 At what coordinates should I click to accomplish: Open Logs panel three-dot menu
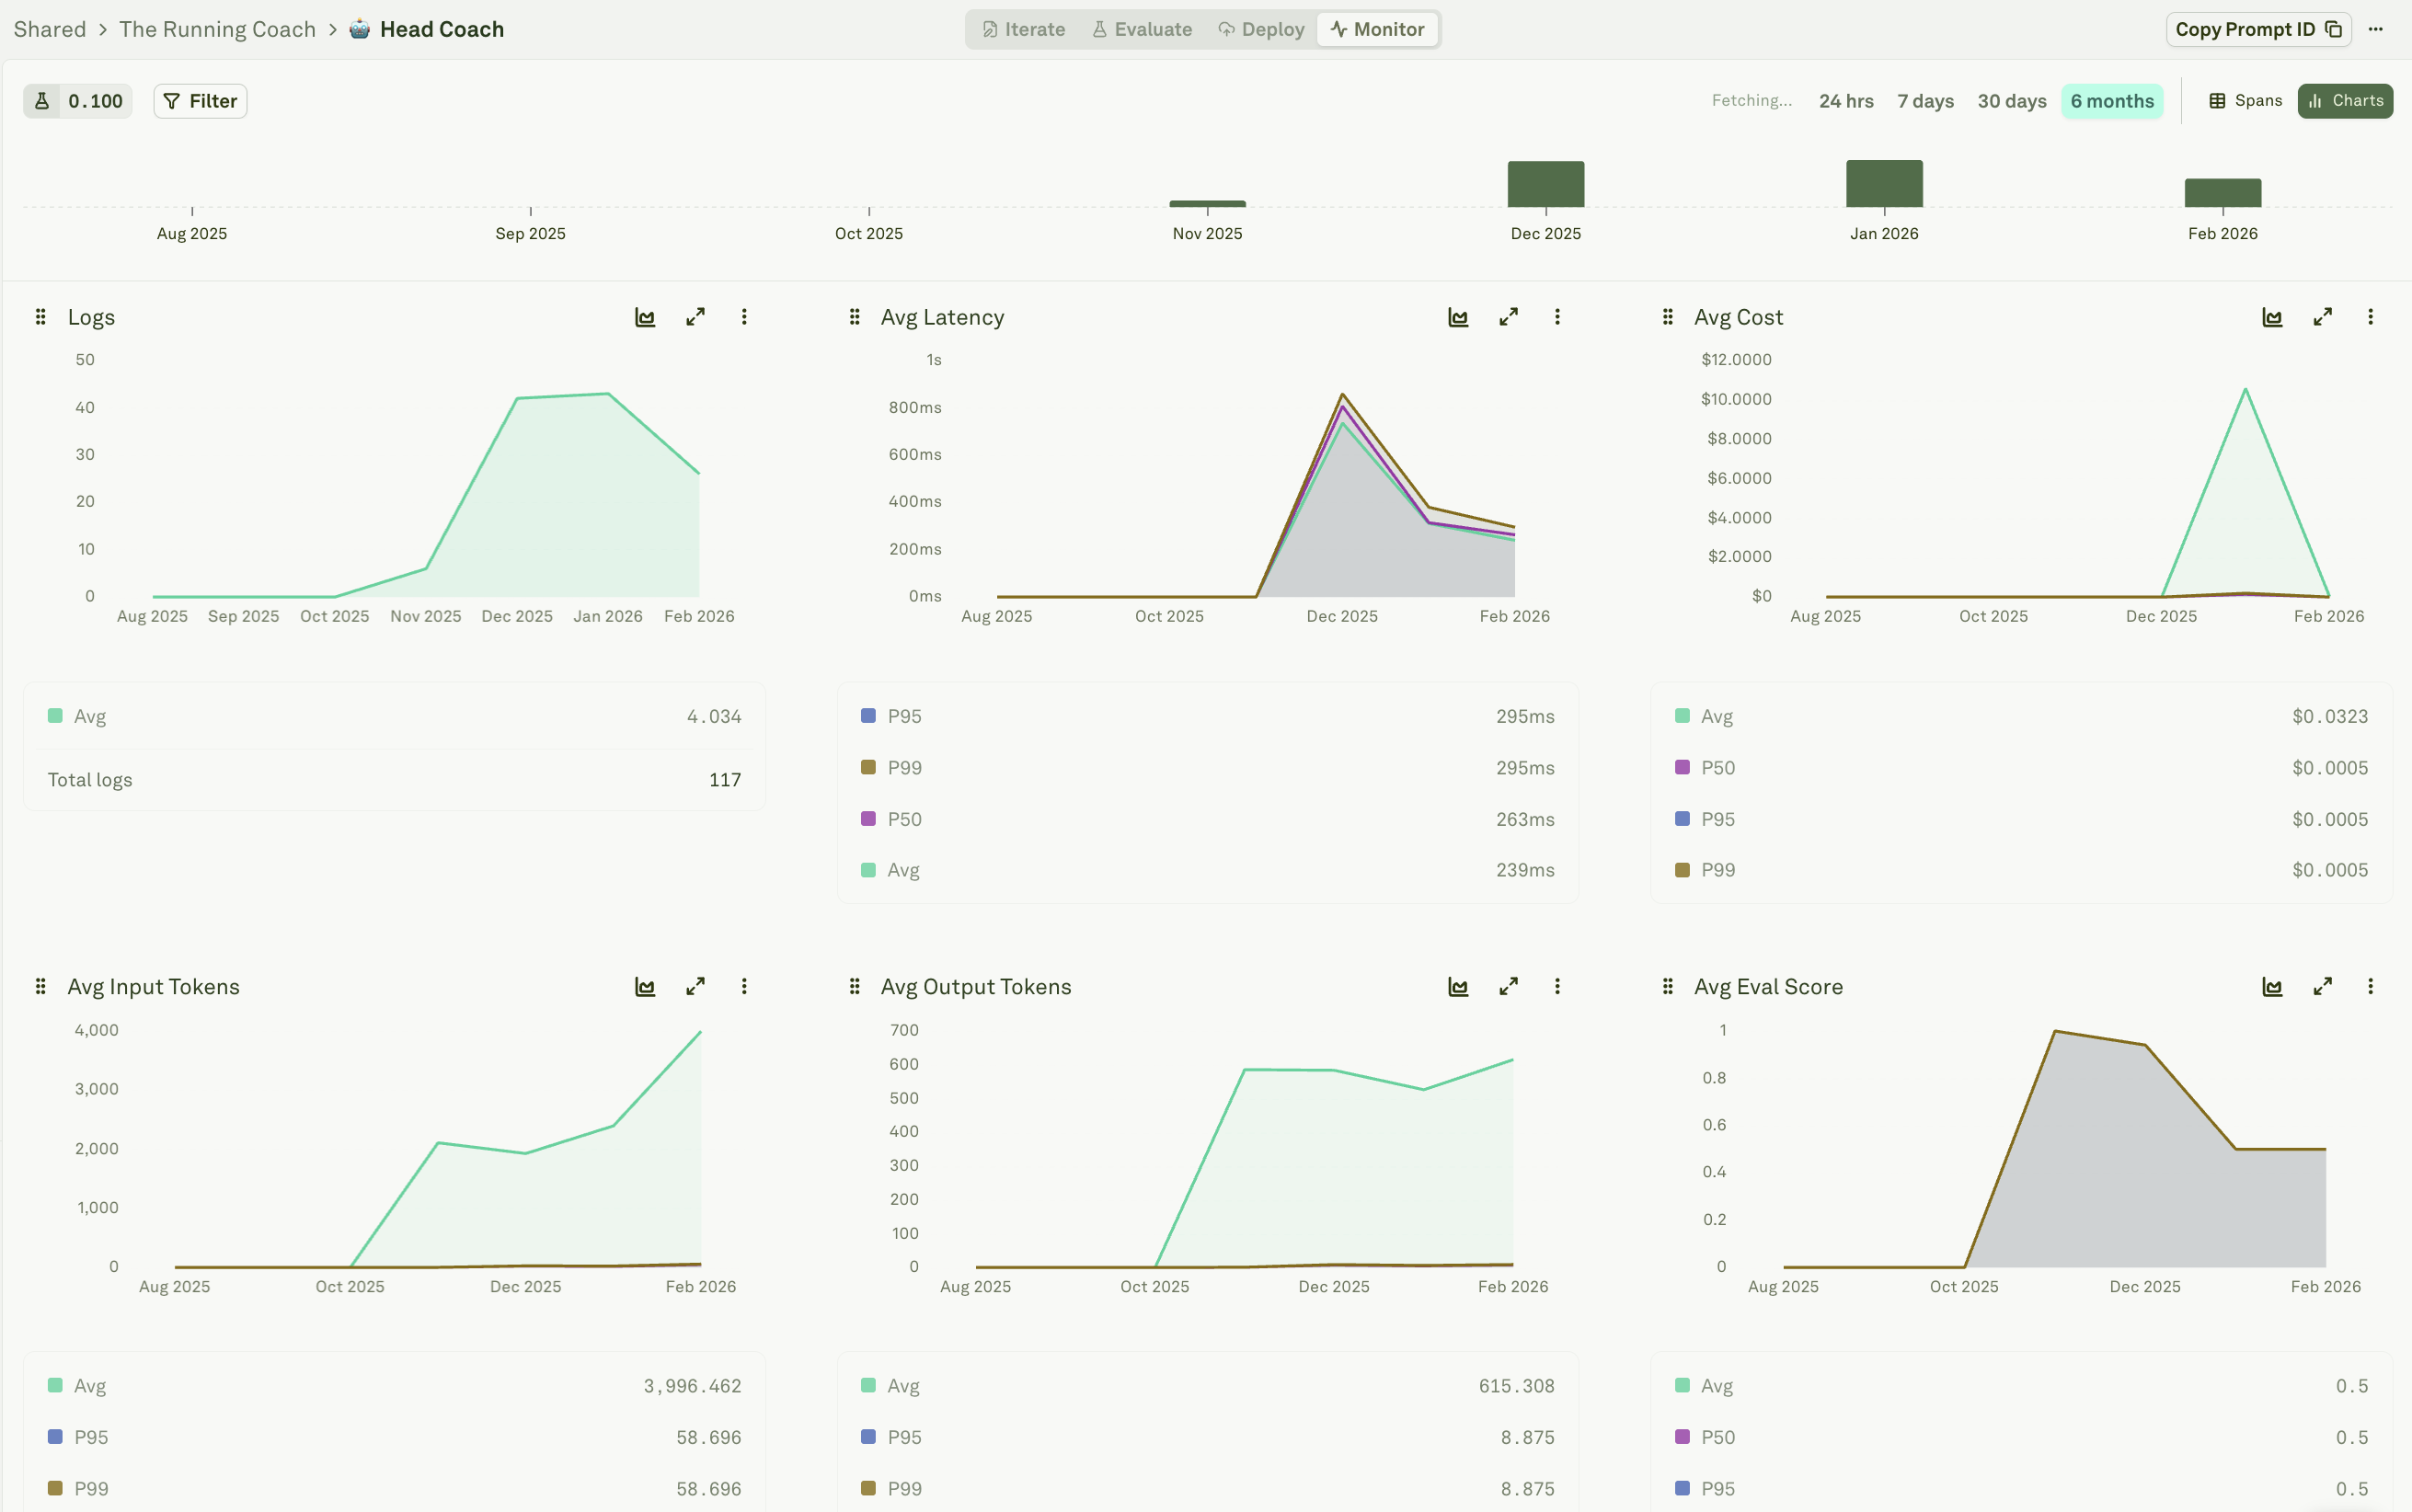coord(744,317)
